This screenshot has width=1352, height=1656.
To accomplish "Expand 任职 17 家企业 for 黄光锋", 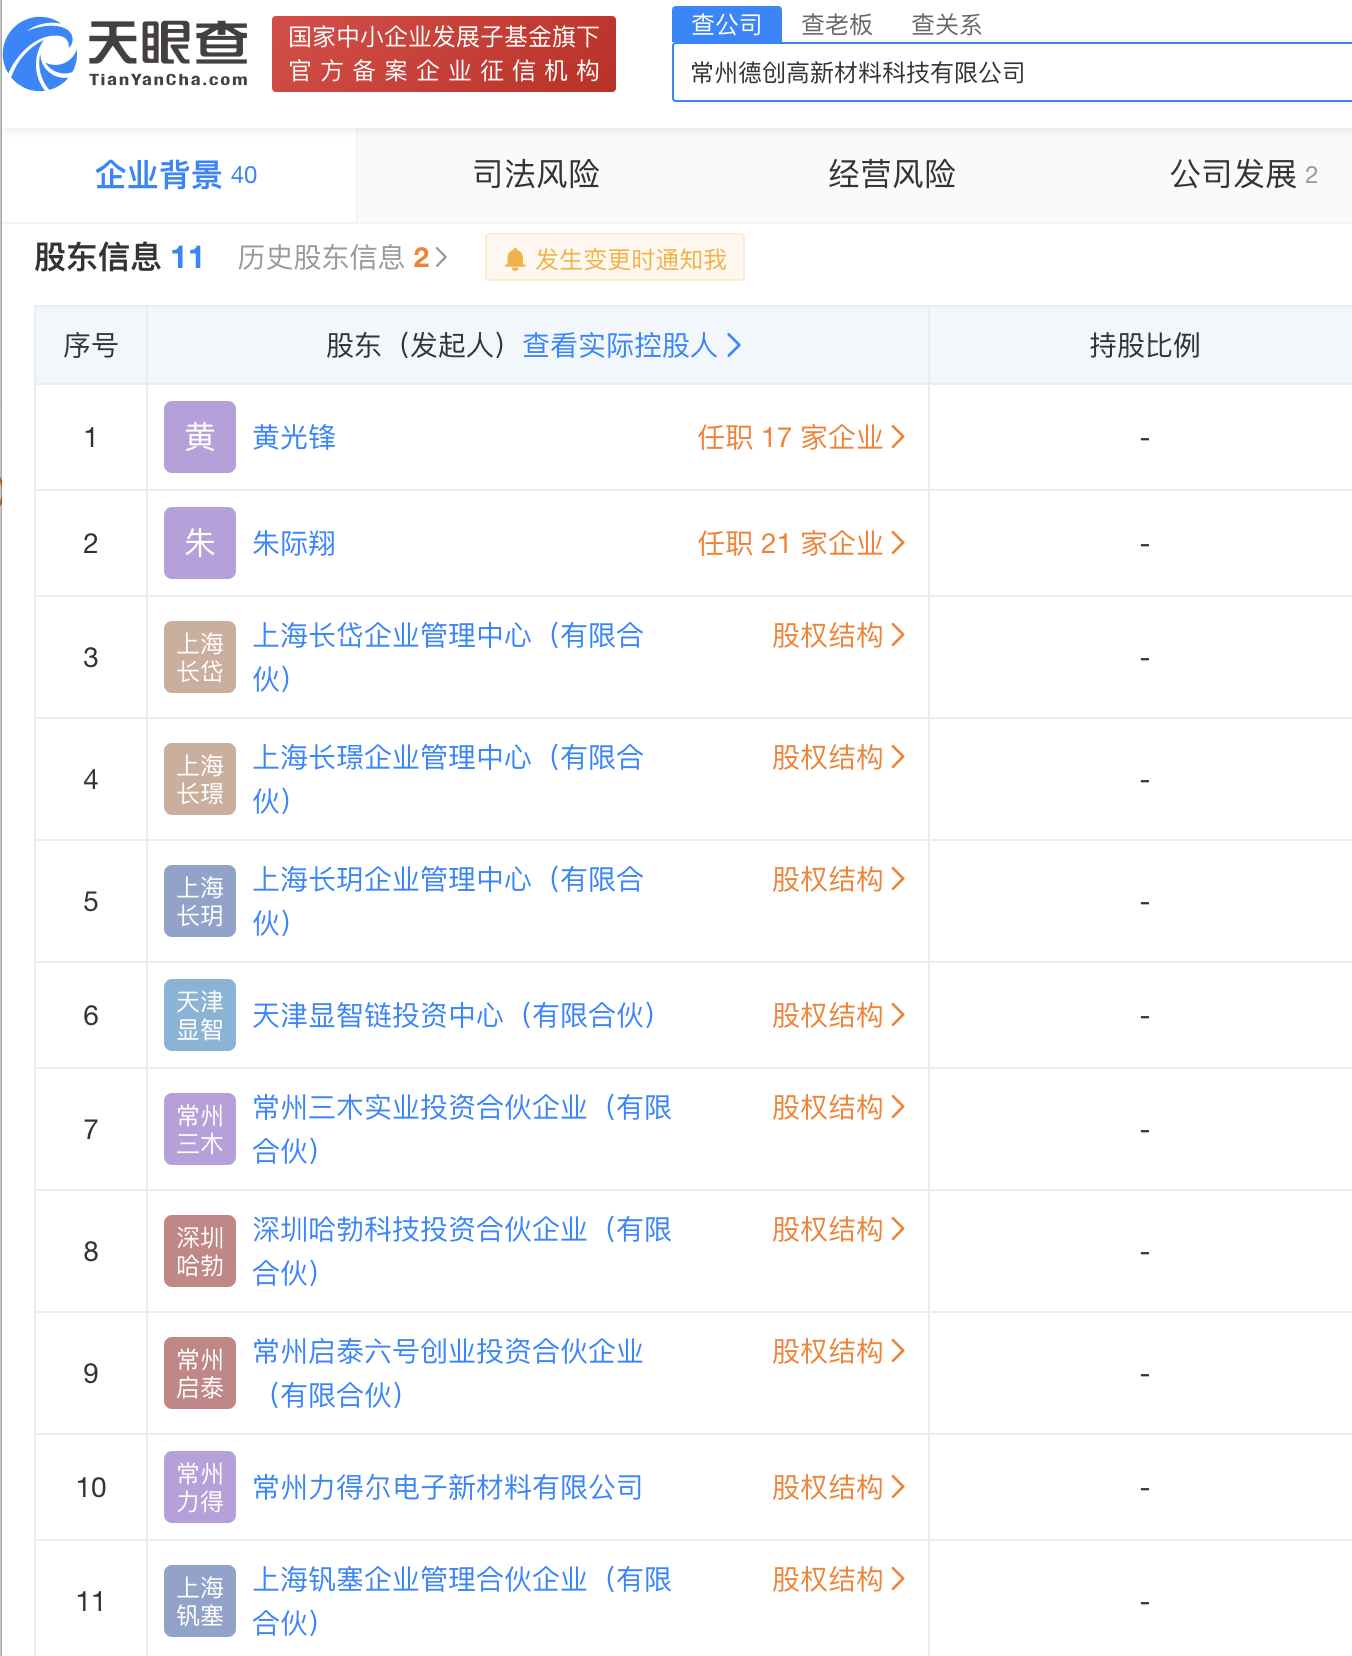I will coord(801,437).
